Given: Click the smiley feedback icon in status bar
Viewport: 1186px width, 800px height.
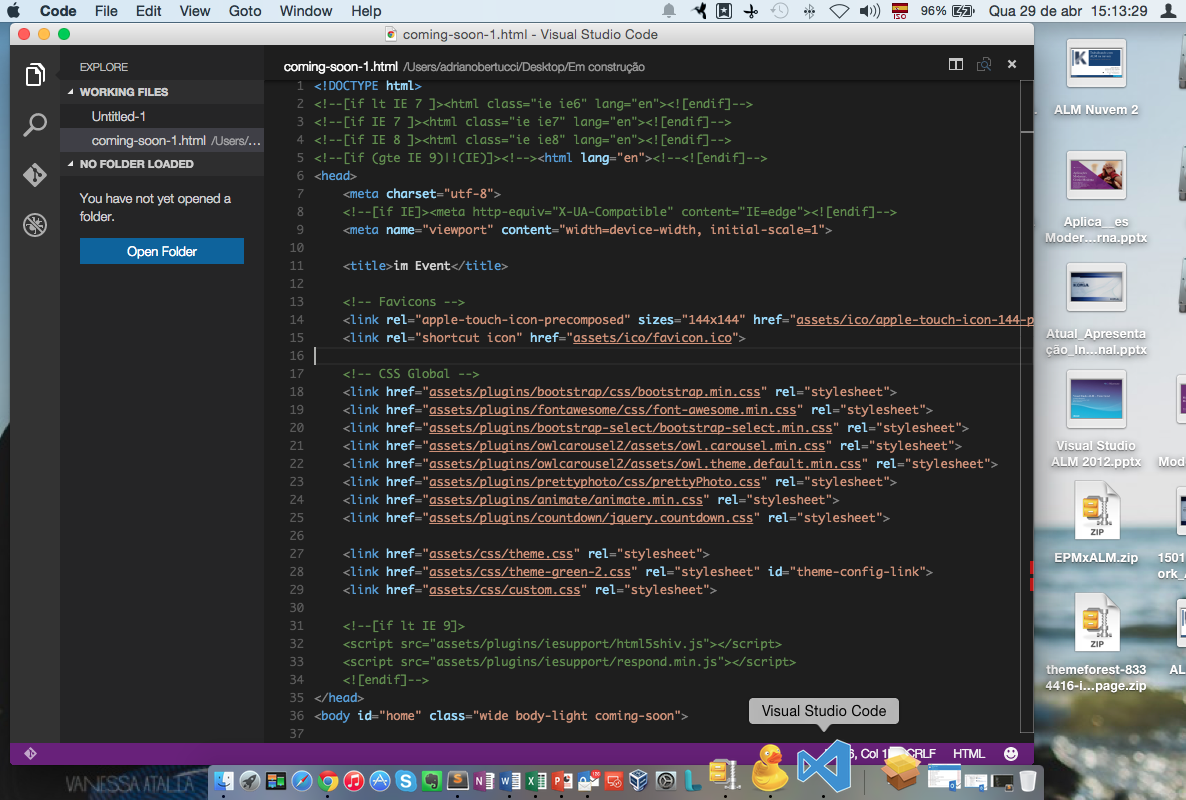Looking at the screenshot, I should [x=1011, y=753].
